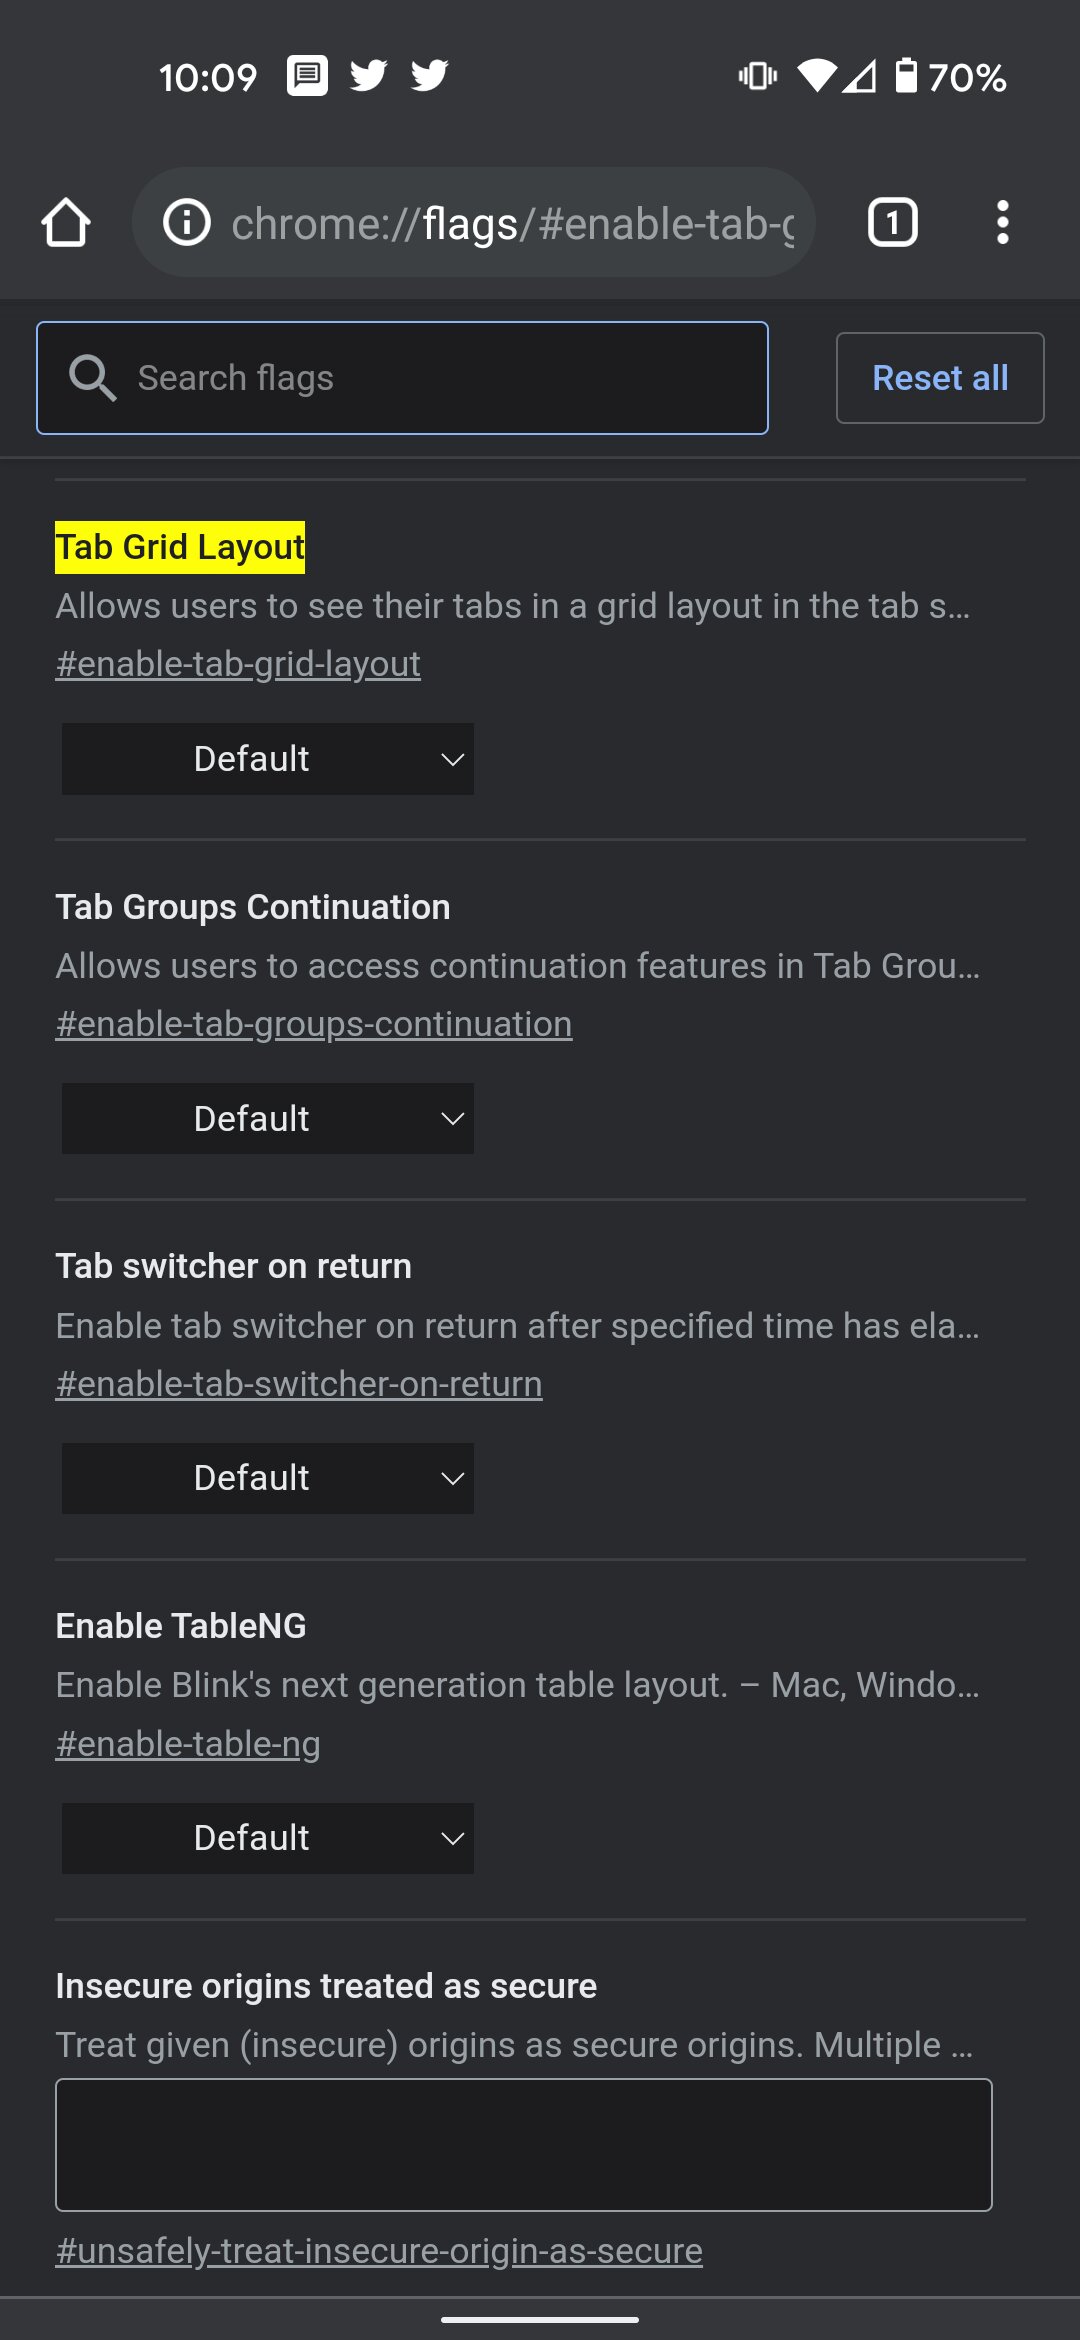Viewport: 1080px width, 2340px height.
Task: Open the Tab switcher on return dropdown
Action: [268, 1478]
